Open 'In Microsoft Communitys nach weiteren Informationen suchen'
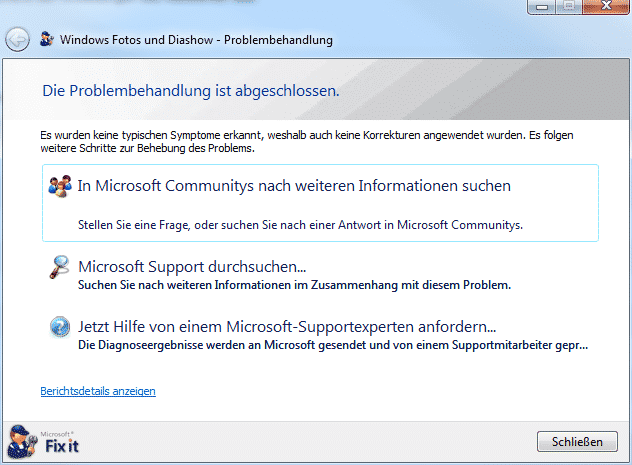This screenshot has height=465, width=632. coord(320,203)
